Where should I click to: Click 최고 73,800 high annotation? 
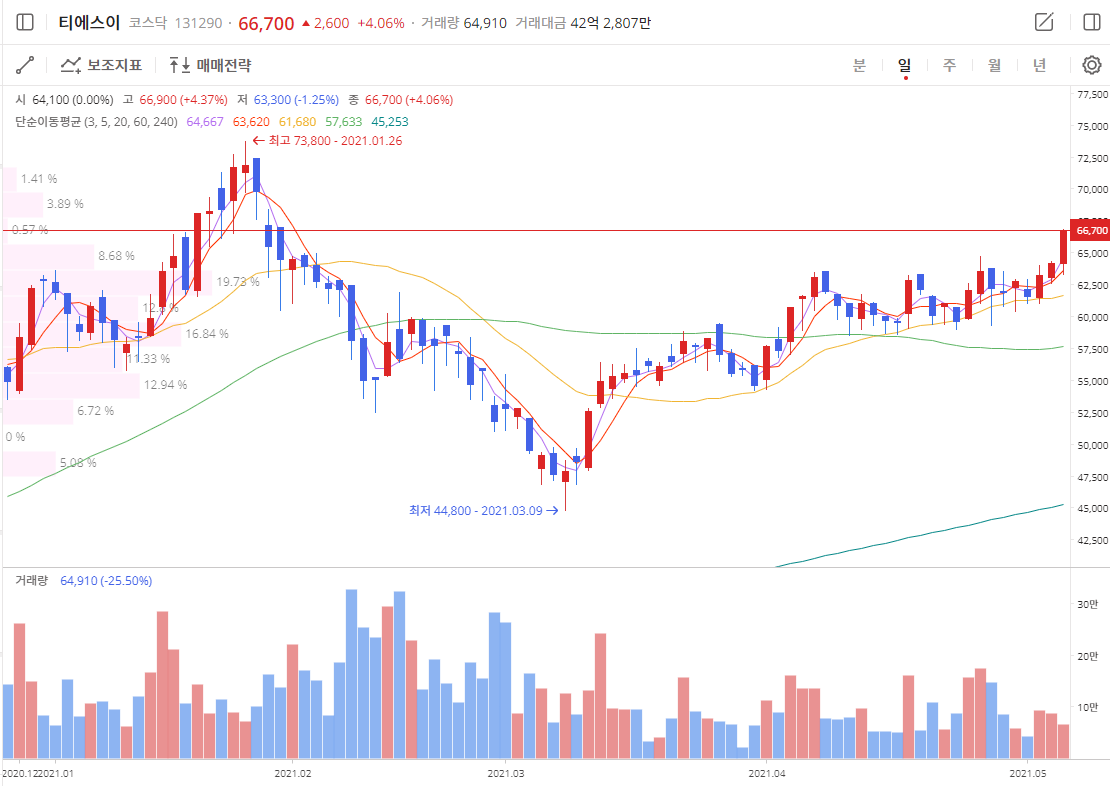tap(327, 141)
